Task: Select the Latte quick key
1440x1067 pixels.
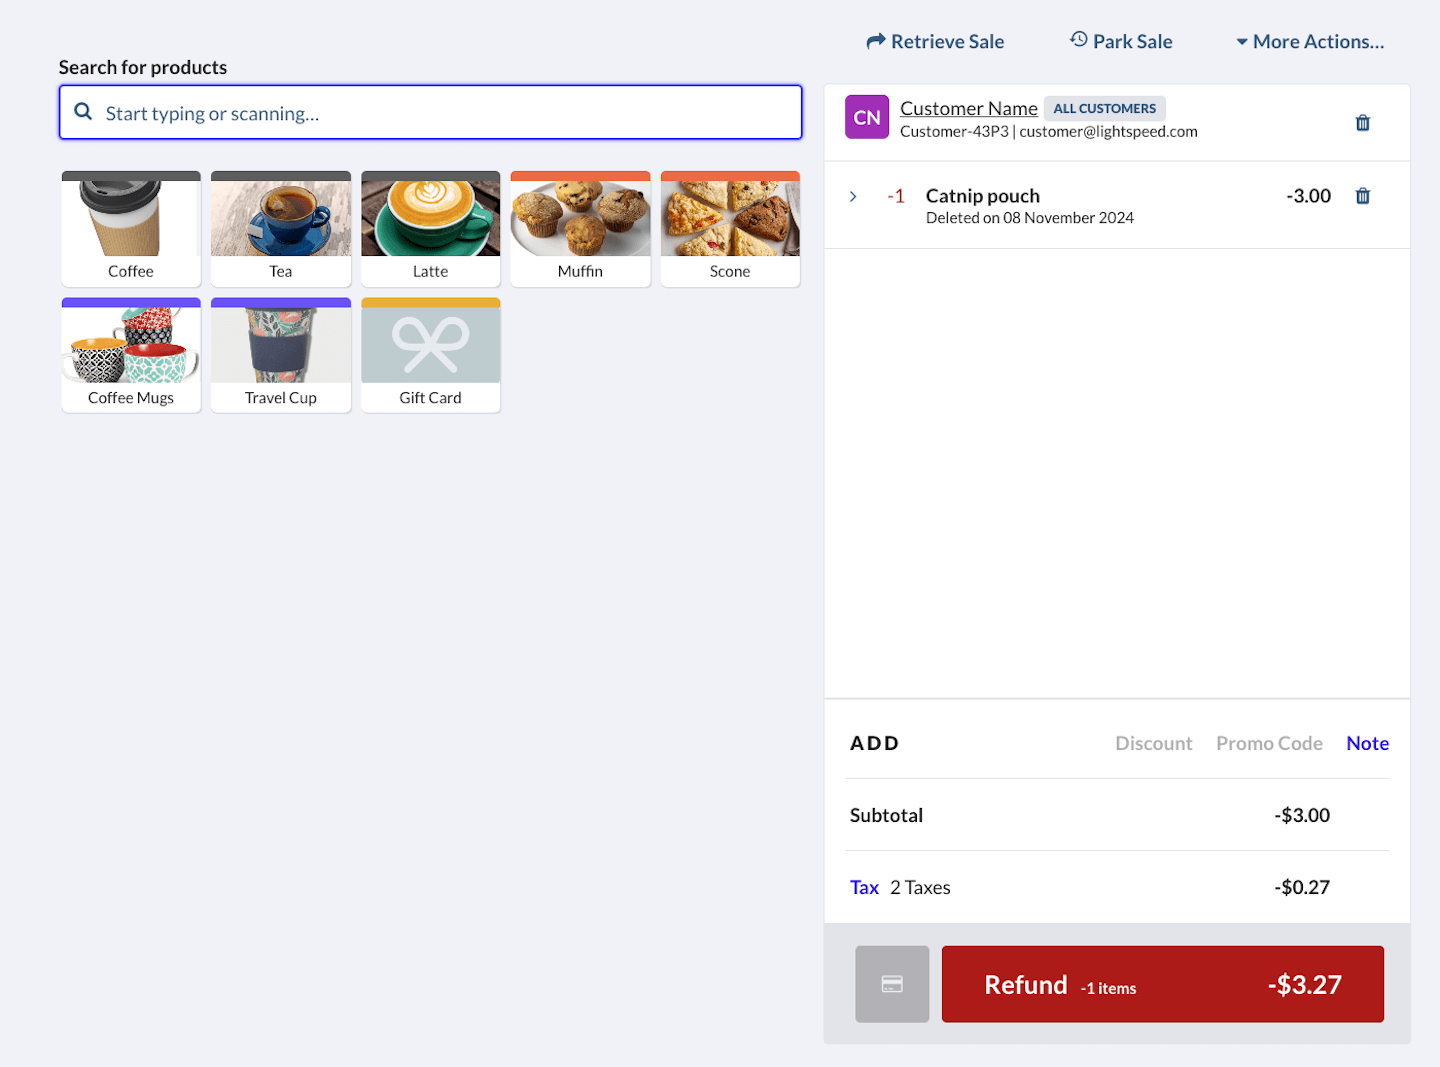Action: point(430,229)
